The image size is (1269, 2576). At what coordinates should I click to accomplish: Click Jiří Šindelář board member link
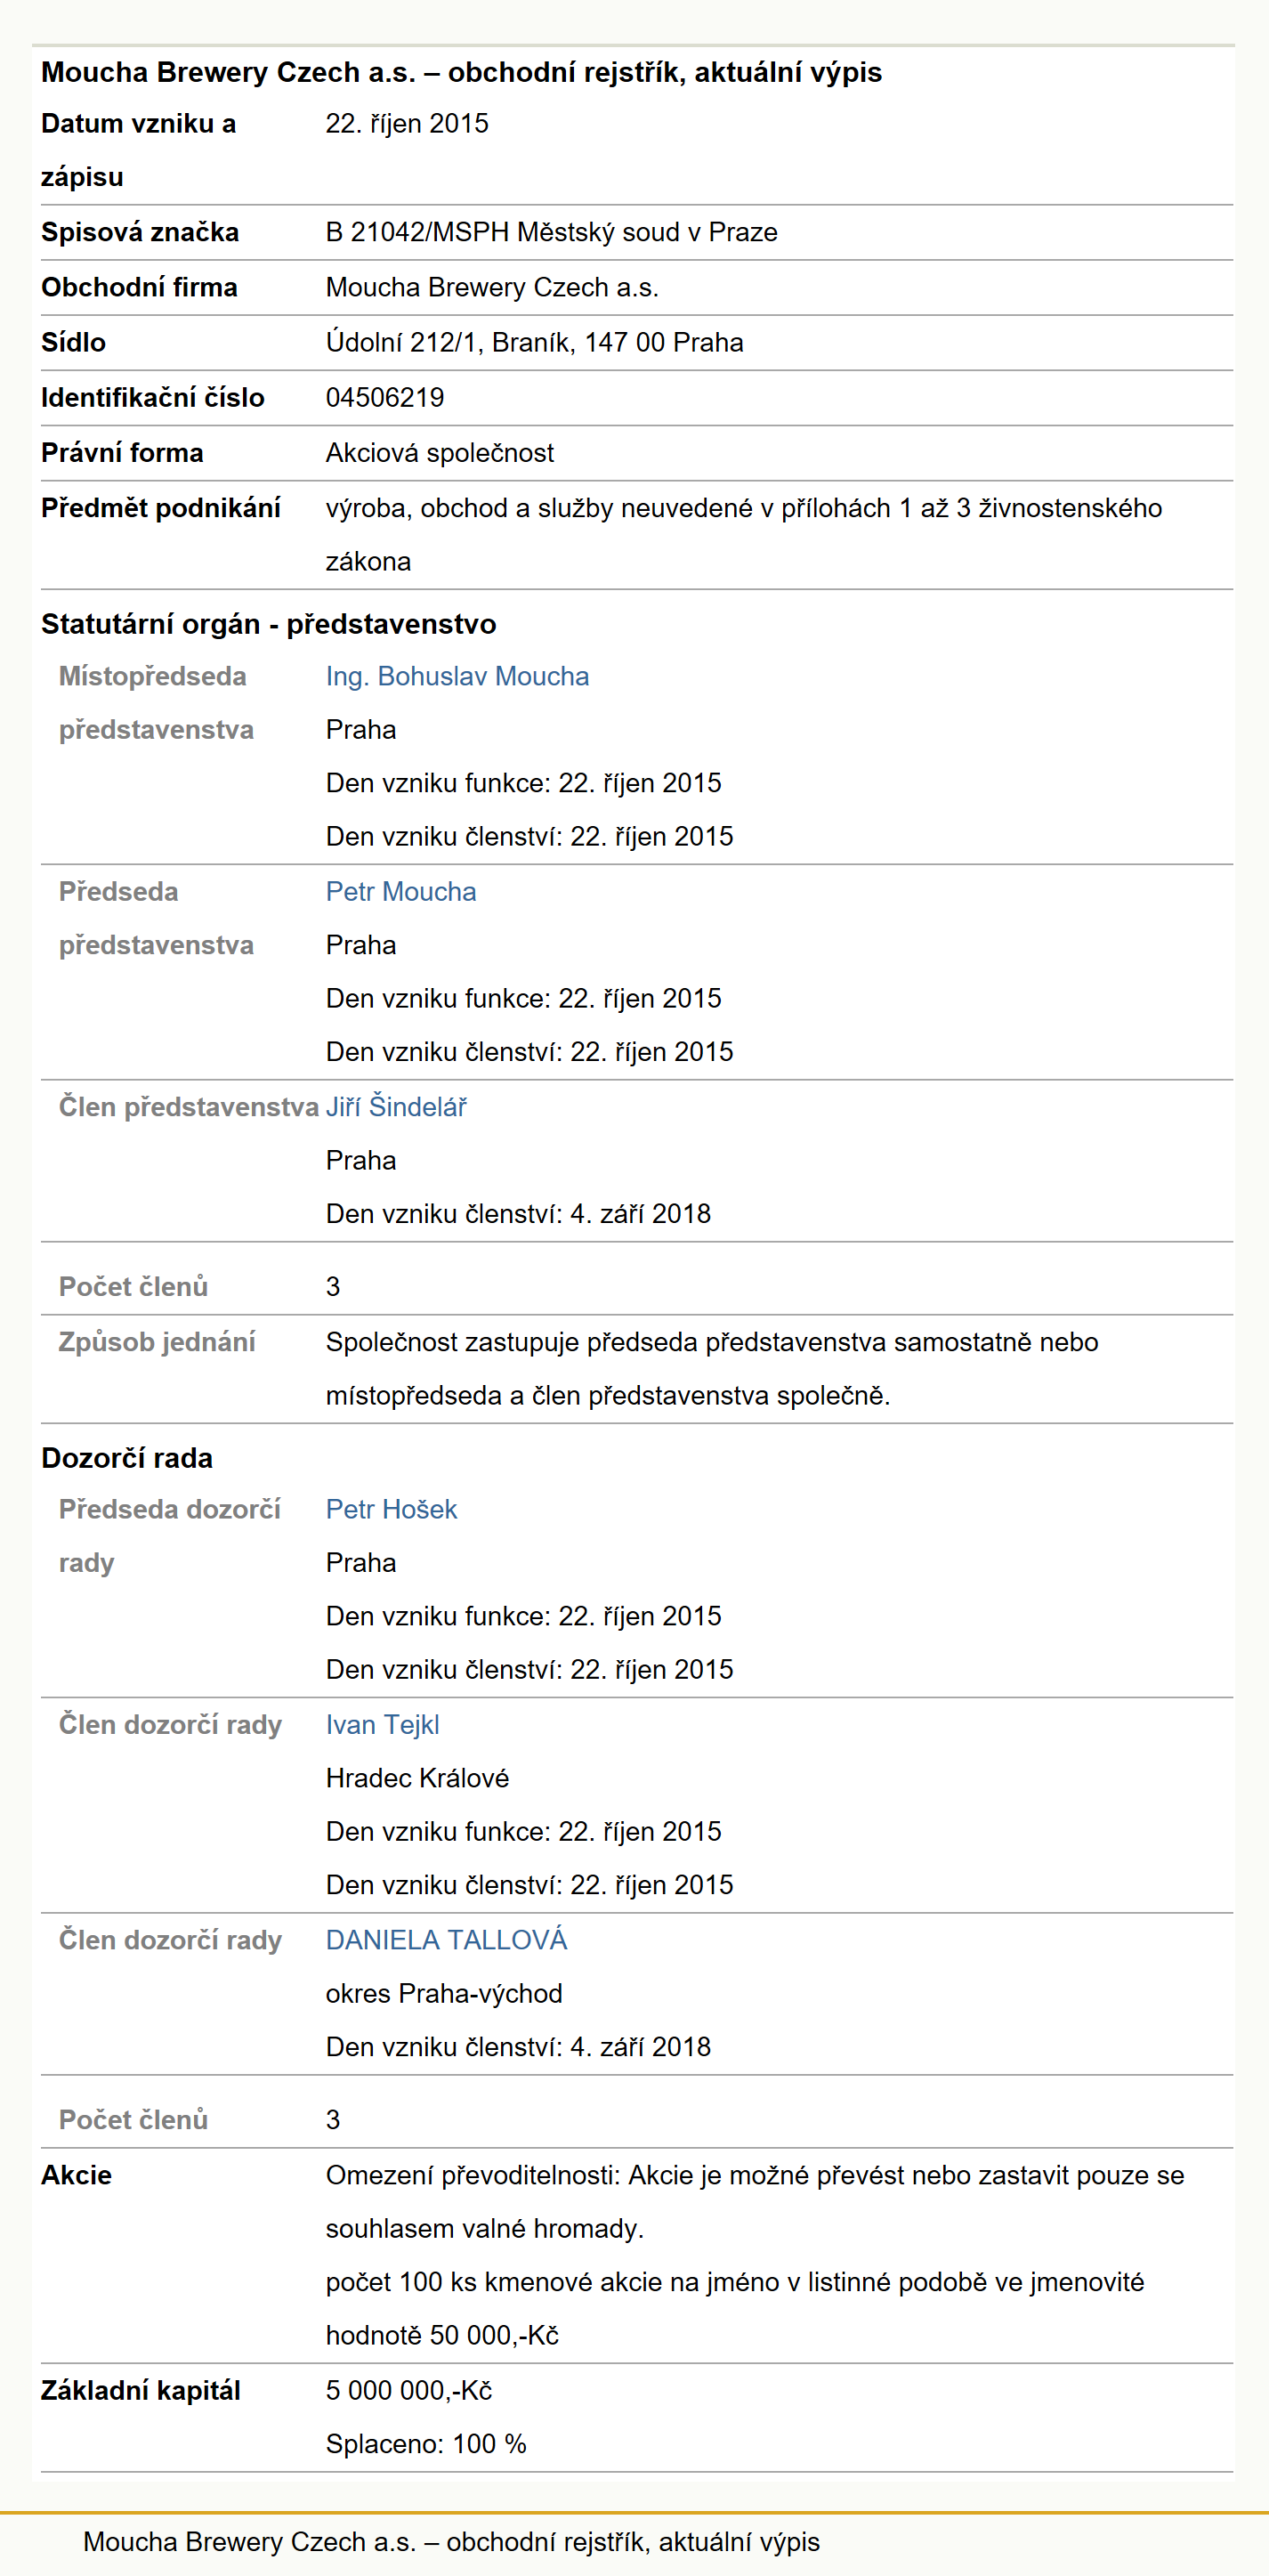(x=396, y=1107)
